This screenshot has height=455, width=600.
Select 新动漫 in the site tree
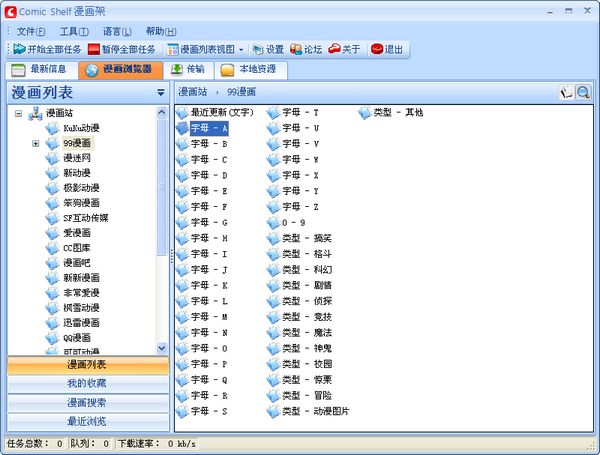(x=77, y=173)
